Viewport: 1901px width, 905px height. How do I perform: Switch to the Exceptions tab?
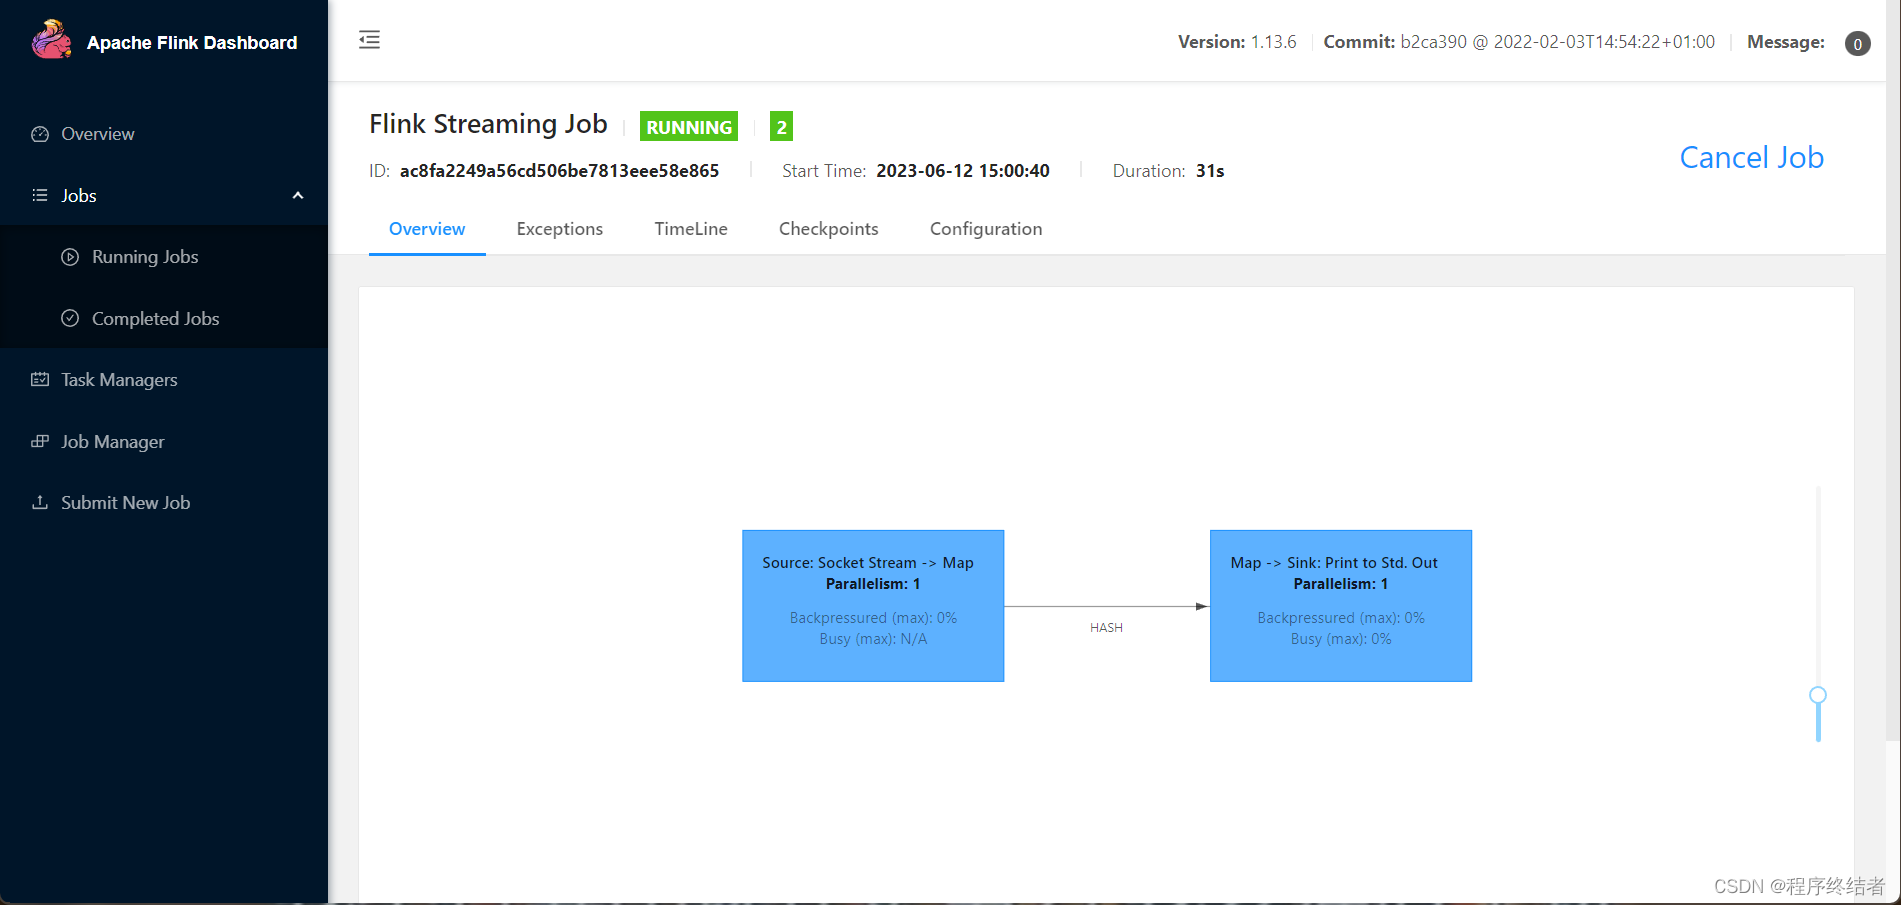[x=560, y=229]
